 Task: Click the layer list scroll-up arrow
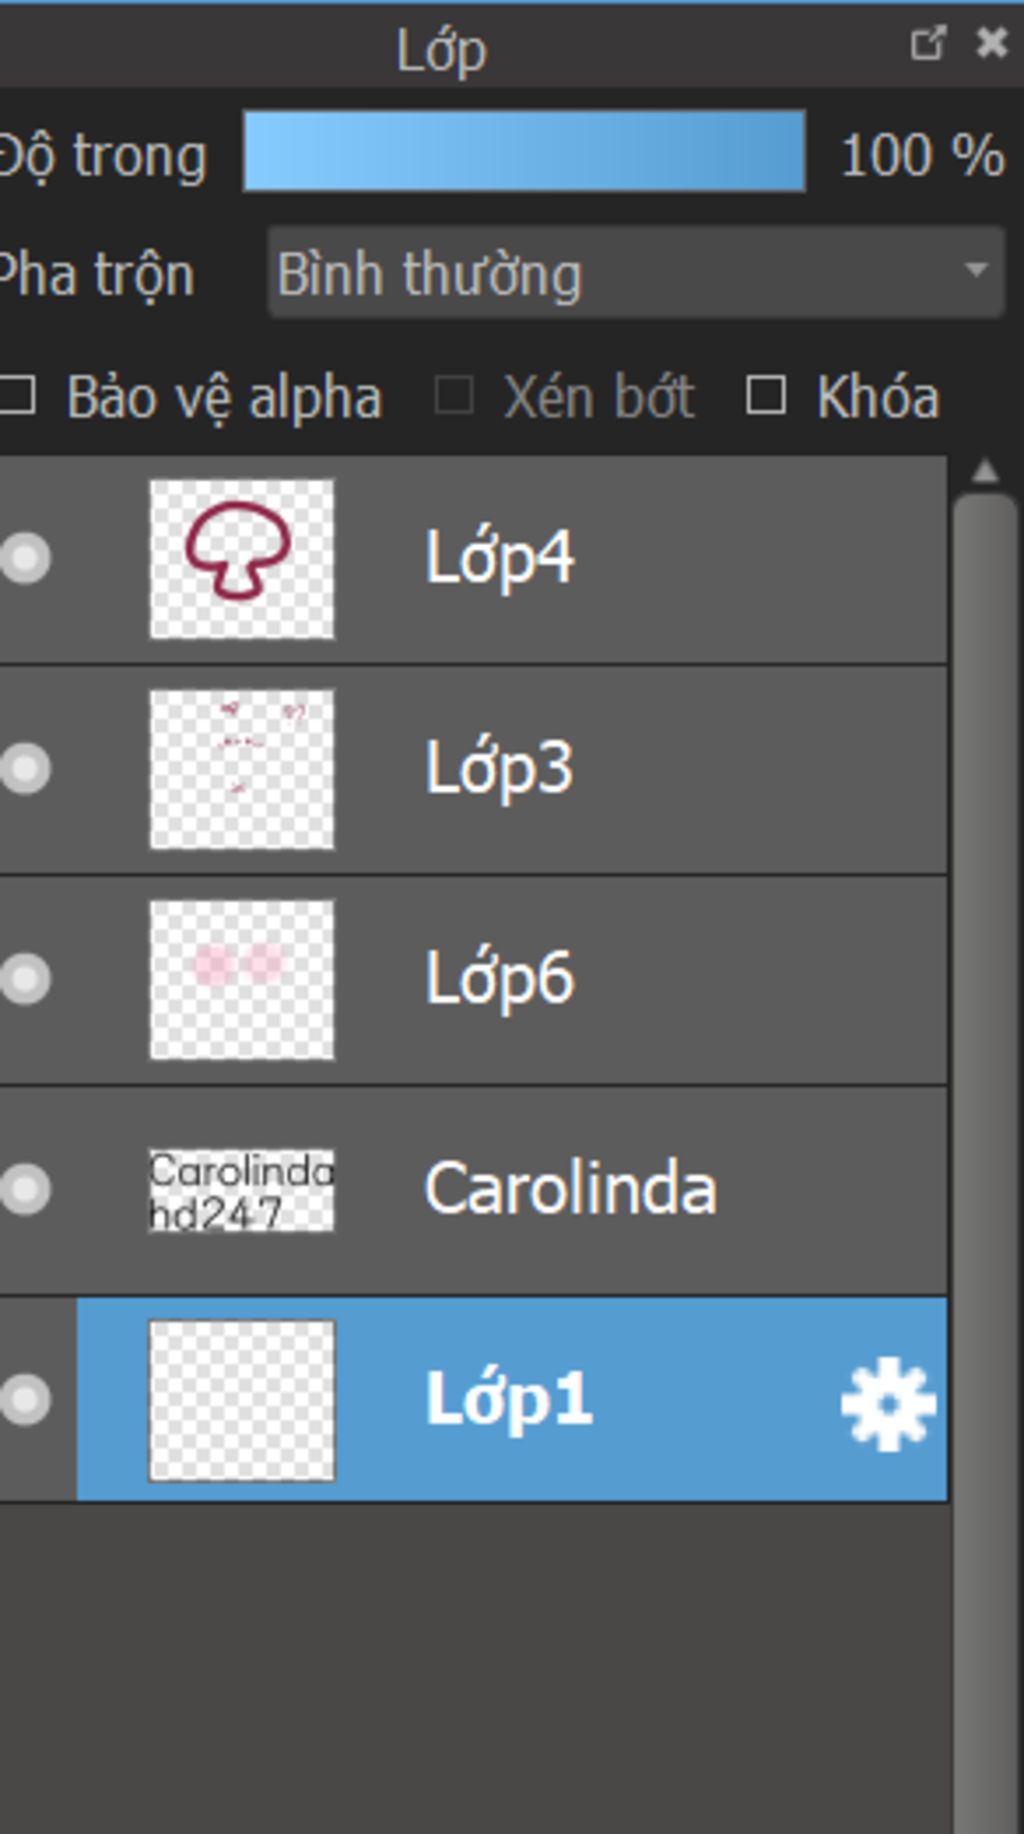click(985, 471)
